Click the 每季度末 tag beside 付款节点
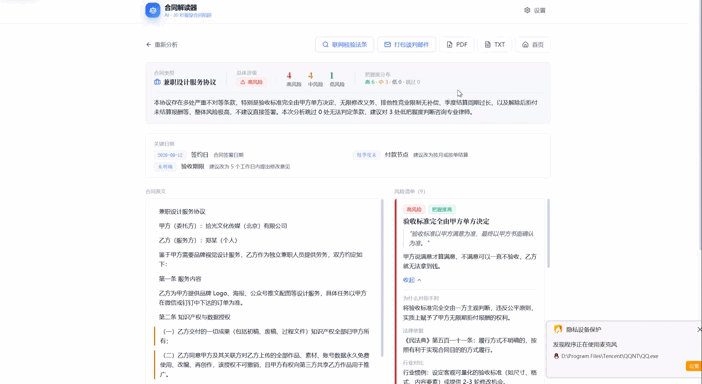This screenshot has height=384, width=702. 366,155
